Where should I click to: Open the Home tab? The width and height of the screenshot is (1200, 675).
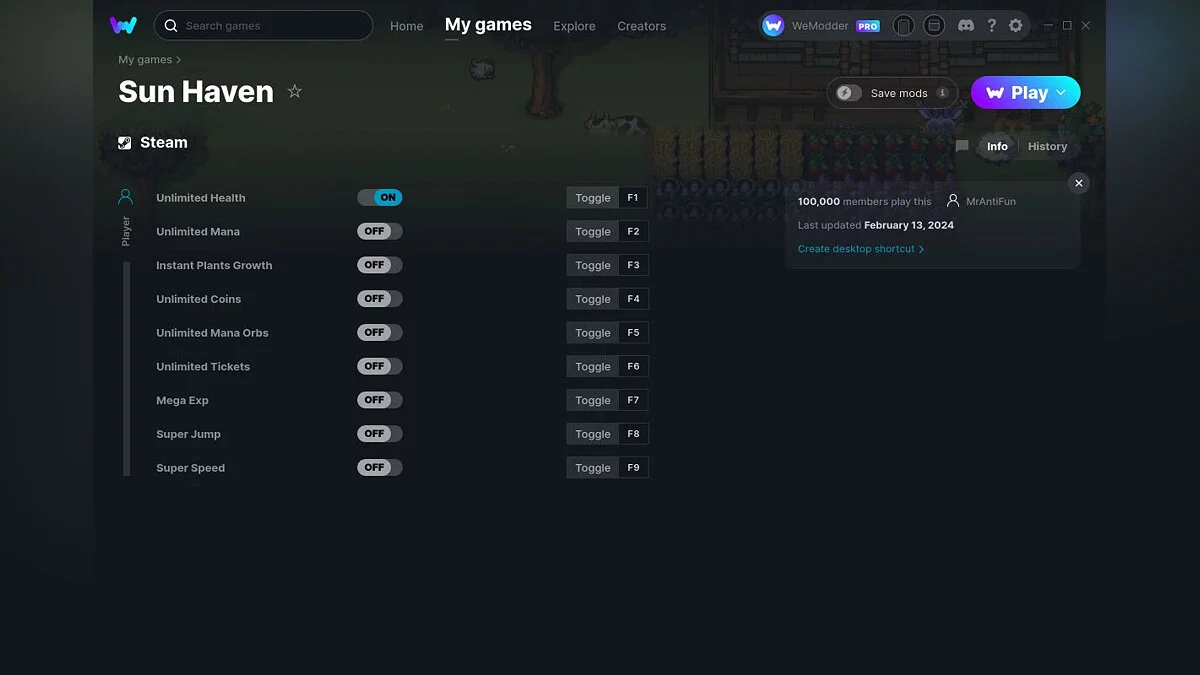click(407, 26)
